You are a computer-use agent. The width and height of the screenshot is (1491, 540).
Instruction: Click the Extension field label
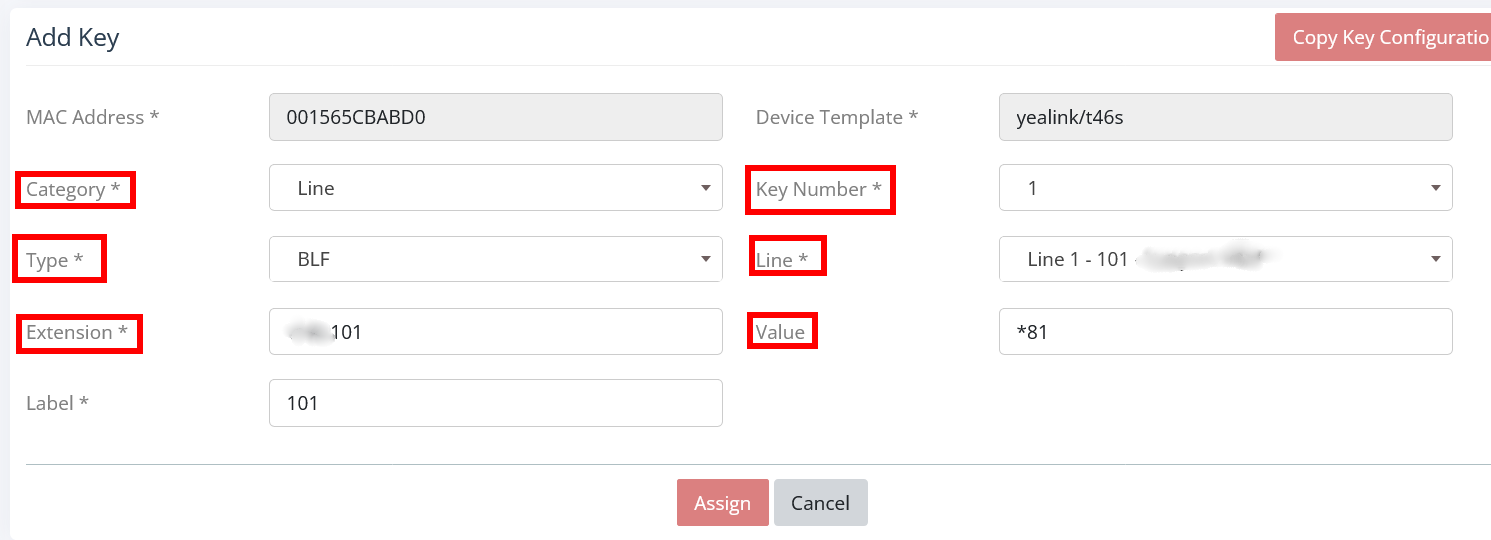[76, 333]
